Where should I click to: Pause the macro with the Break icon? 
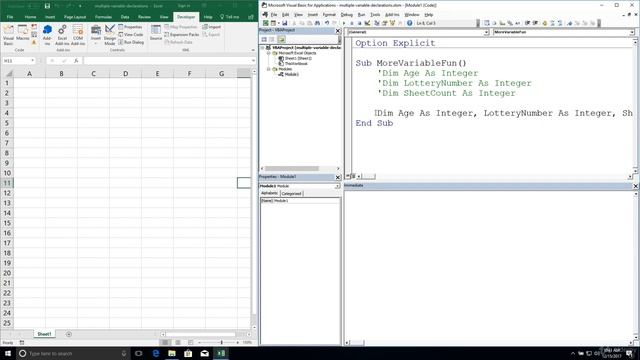pyautogui.click(x=352, y=23)
